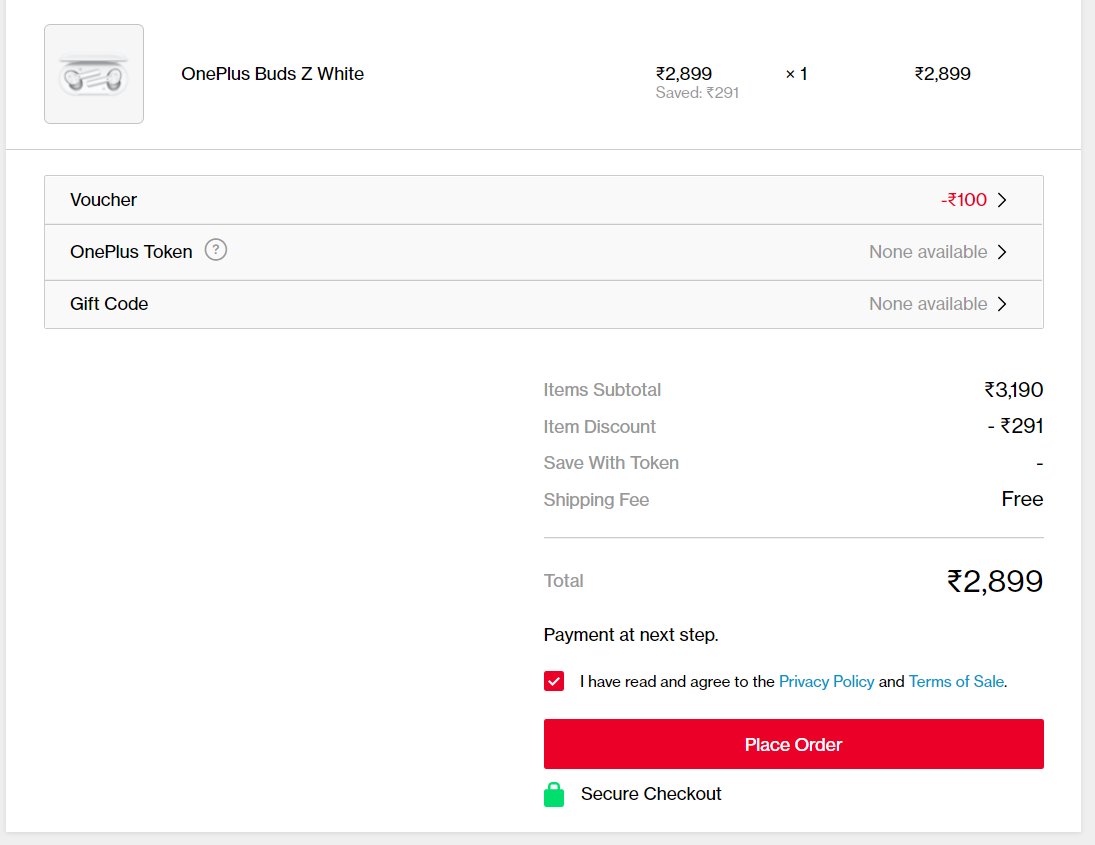Open the Terms of Sale link
1095x845 pixels.
click(x=956, y=682)
